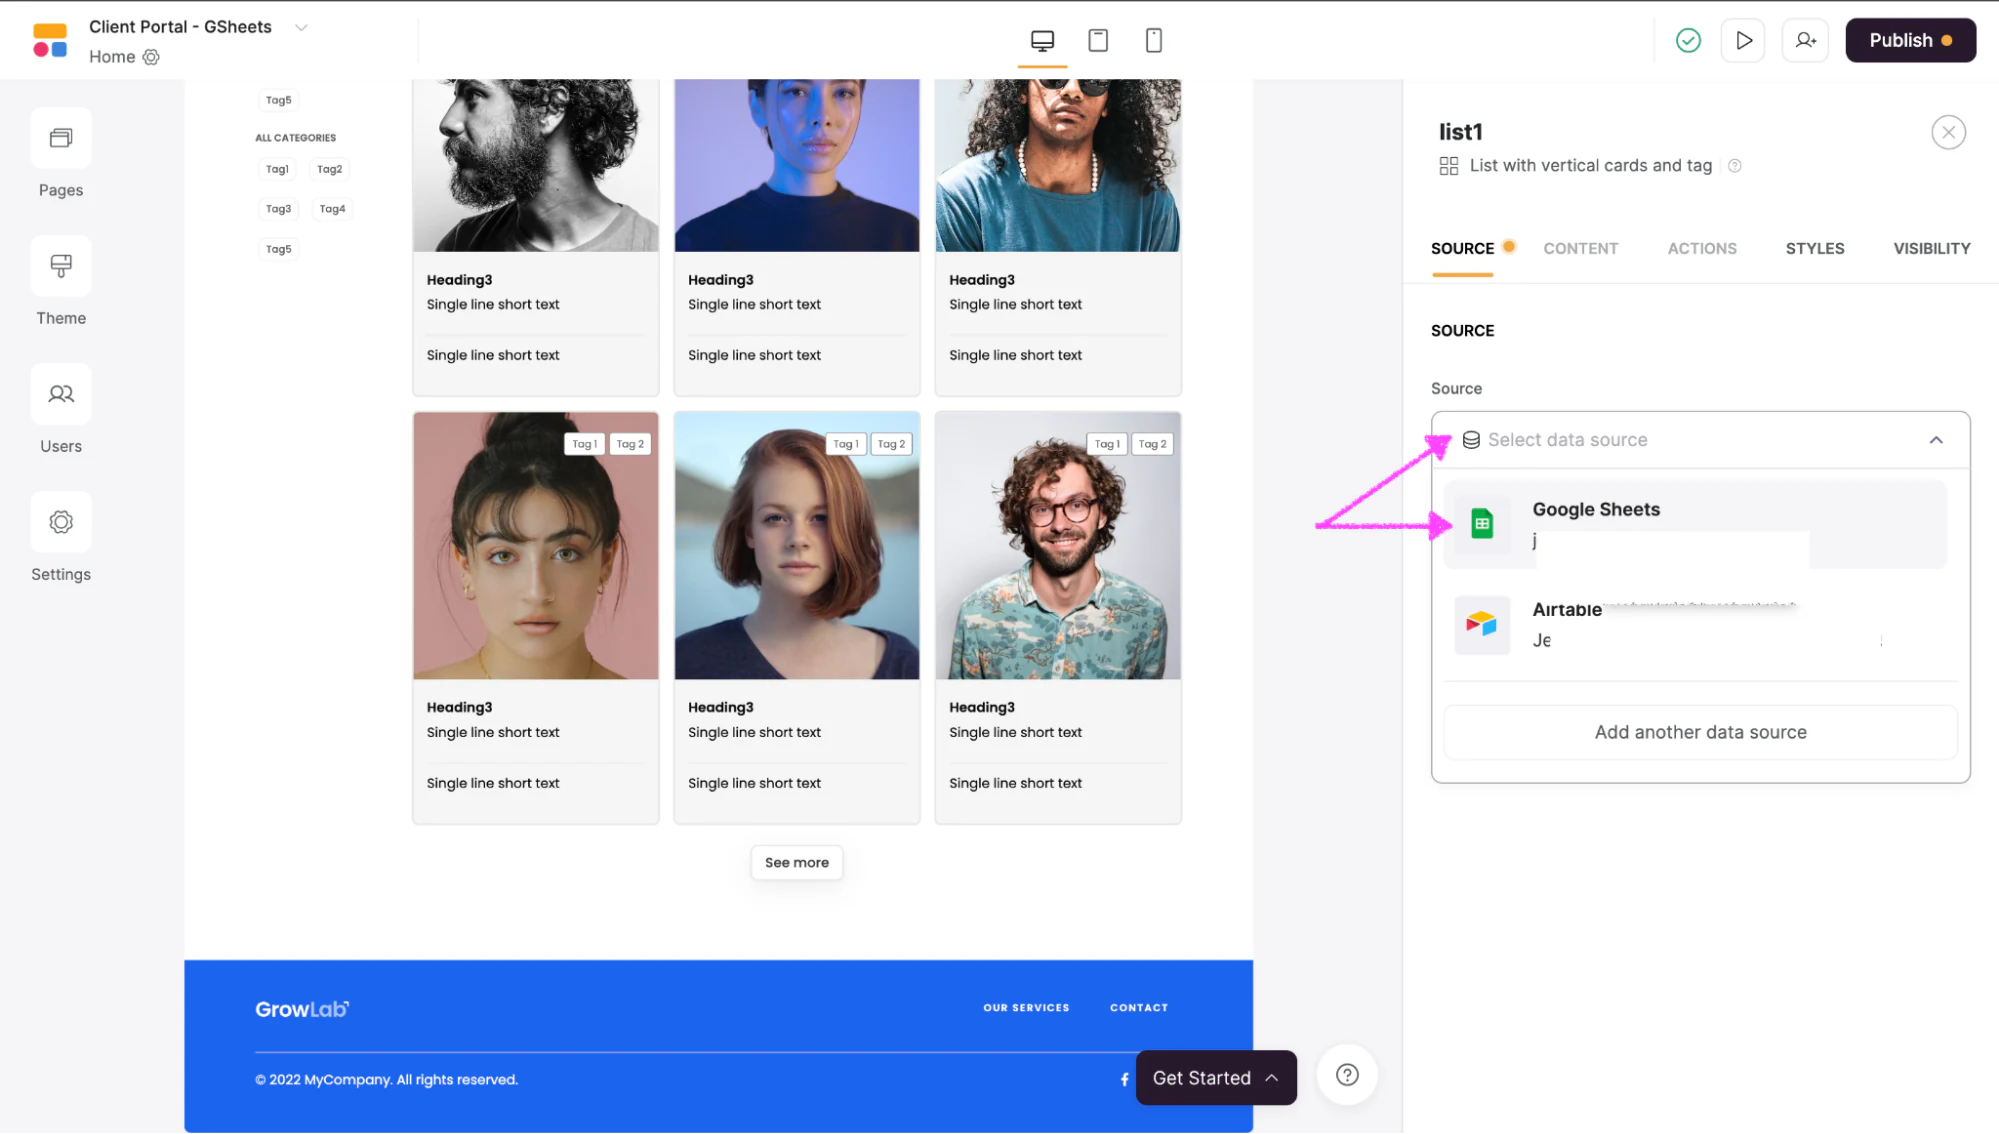Open OUR SERVICES footer link
The width and height of the screenshot is (1999, 1134).
[1026, 1007]
